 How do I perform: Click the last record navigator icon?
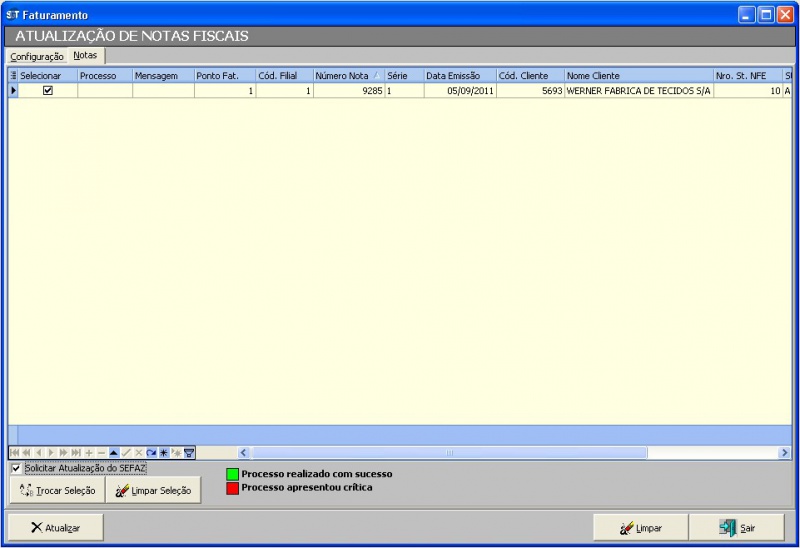click(x=76, y=453)
